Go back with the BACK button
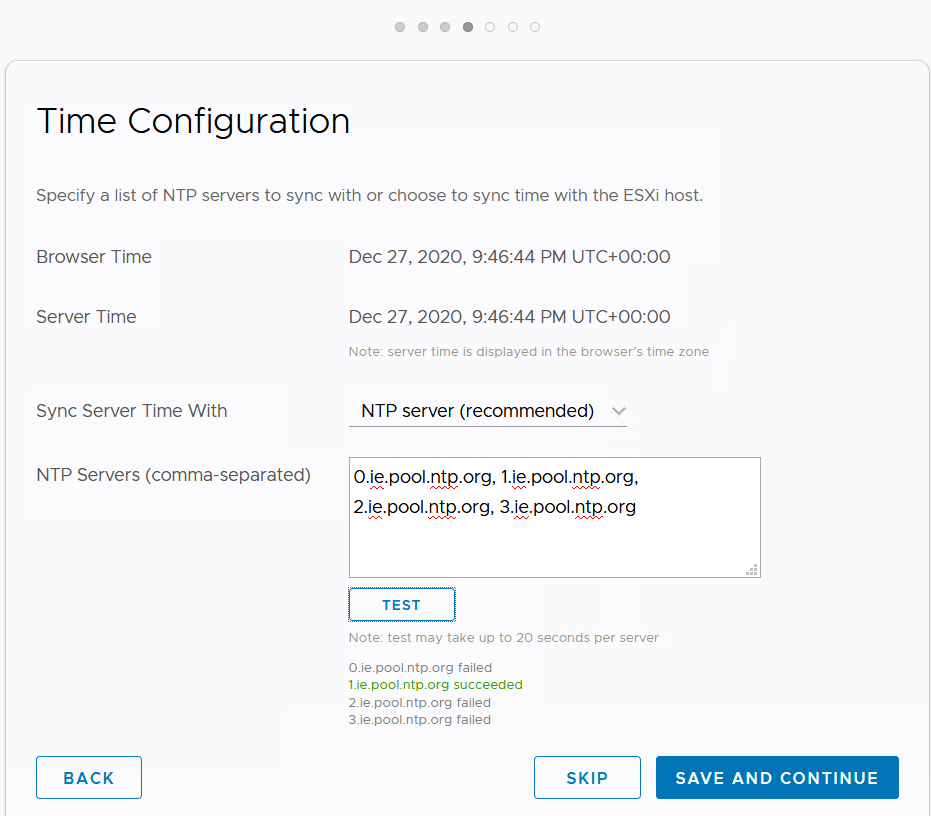Viewport: 931px width, 816px height. [x=89, y=778]
